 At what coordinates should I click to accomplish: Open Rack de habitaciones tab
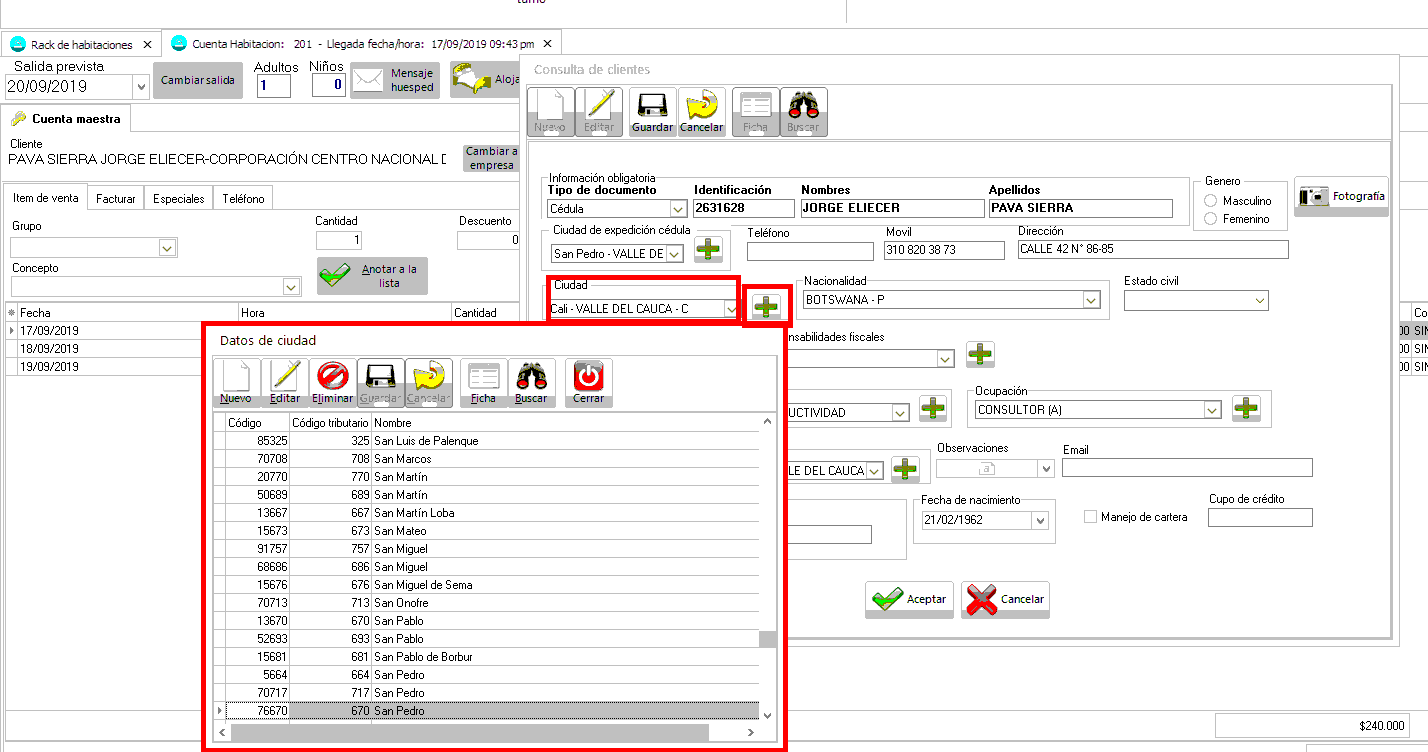(80, 44)
